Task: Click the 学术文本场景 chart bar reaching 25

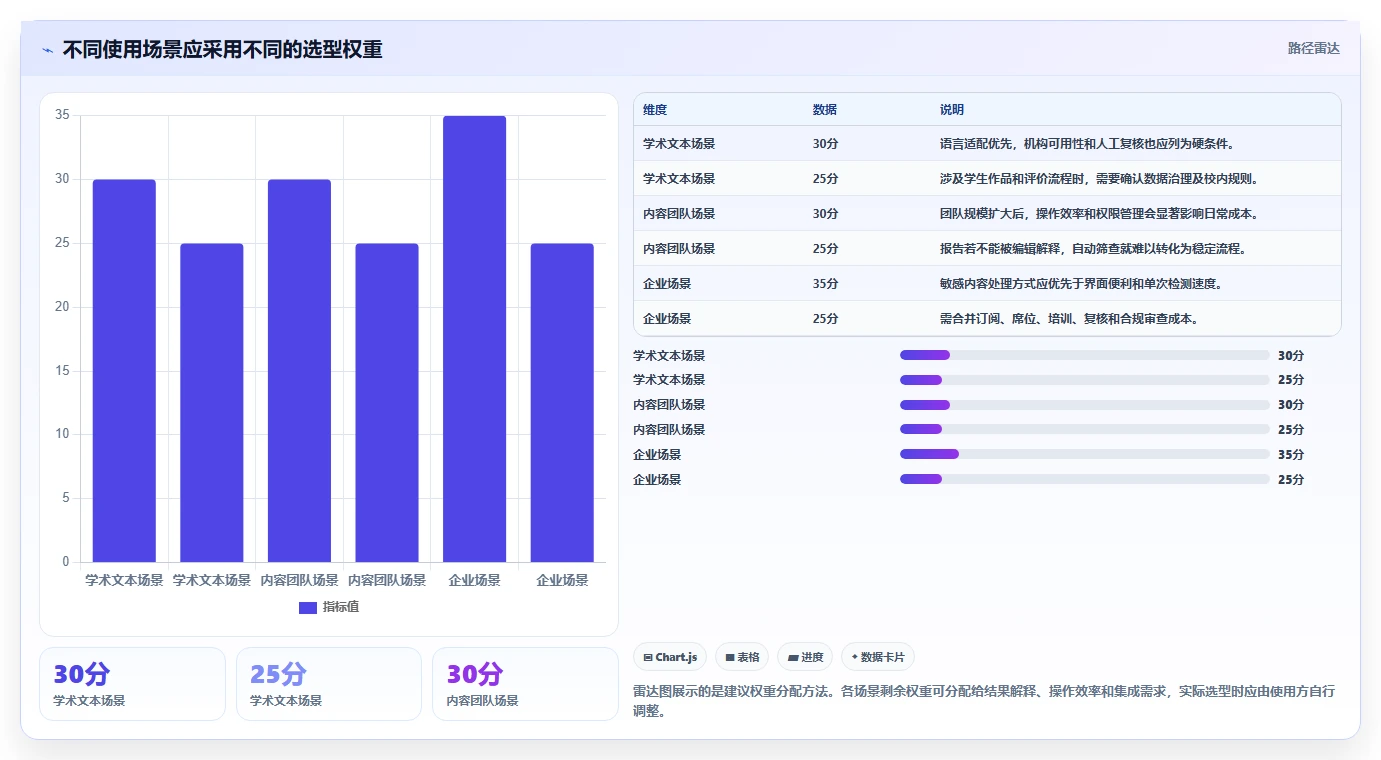Action: point(212,402)
